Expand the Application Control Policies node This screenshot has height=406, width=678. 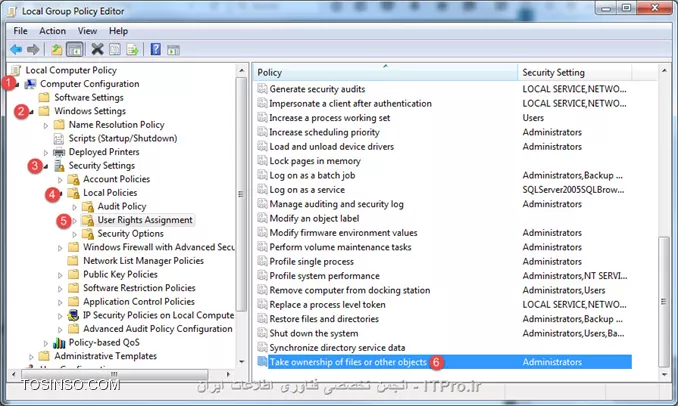coord(60,302)
